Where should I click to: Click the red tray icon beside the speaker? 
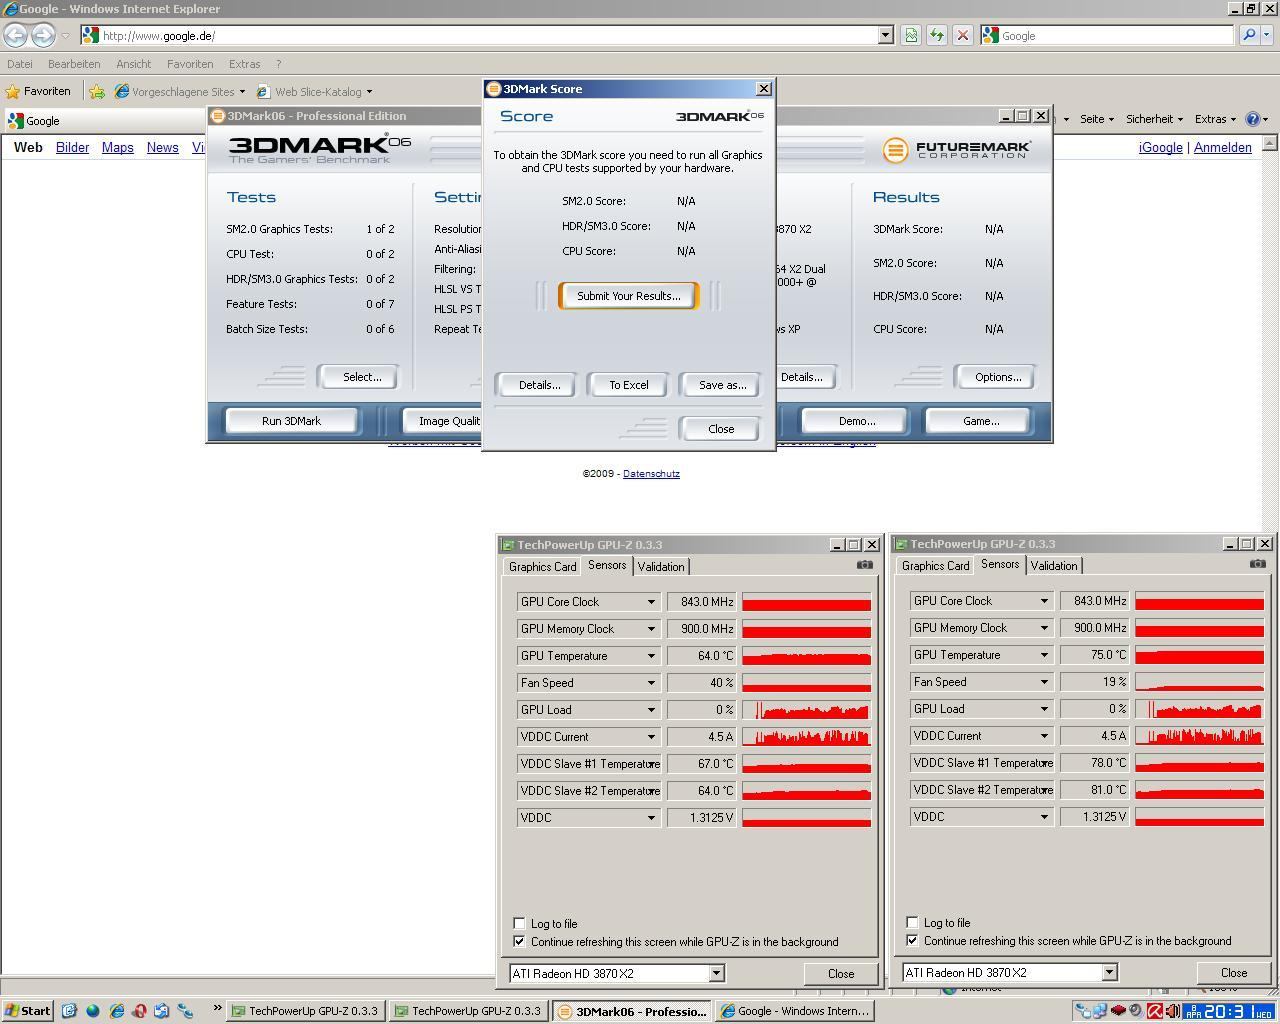[x=1155, y=1011]
